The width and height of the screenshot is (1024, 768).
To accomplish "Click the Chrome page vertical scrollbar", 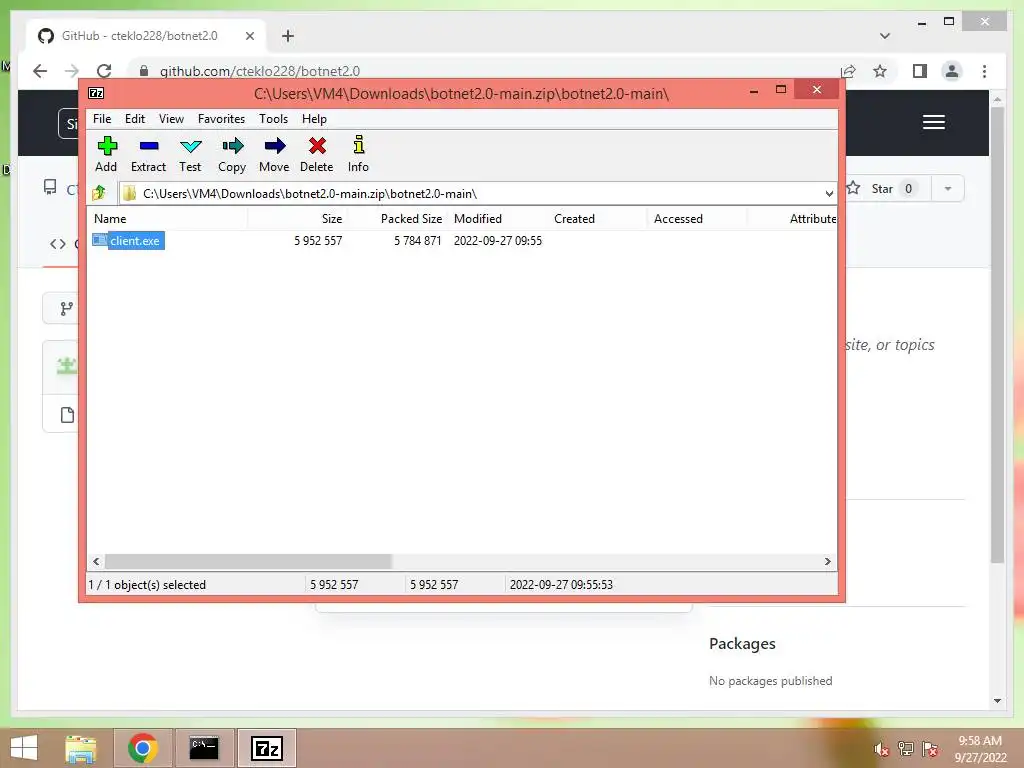I will tap(997, 333).
